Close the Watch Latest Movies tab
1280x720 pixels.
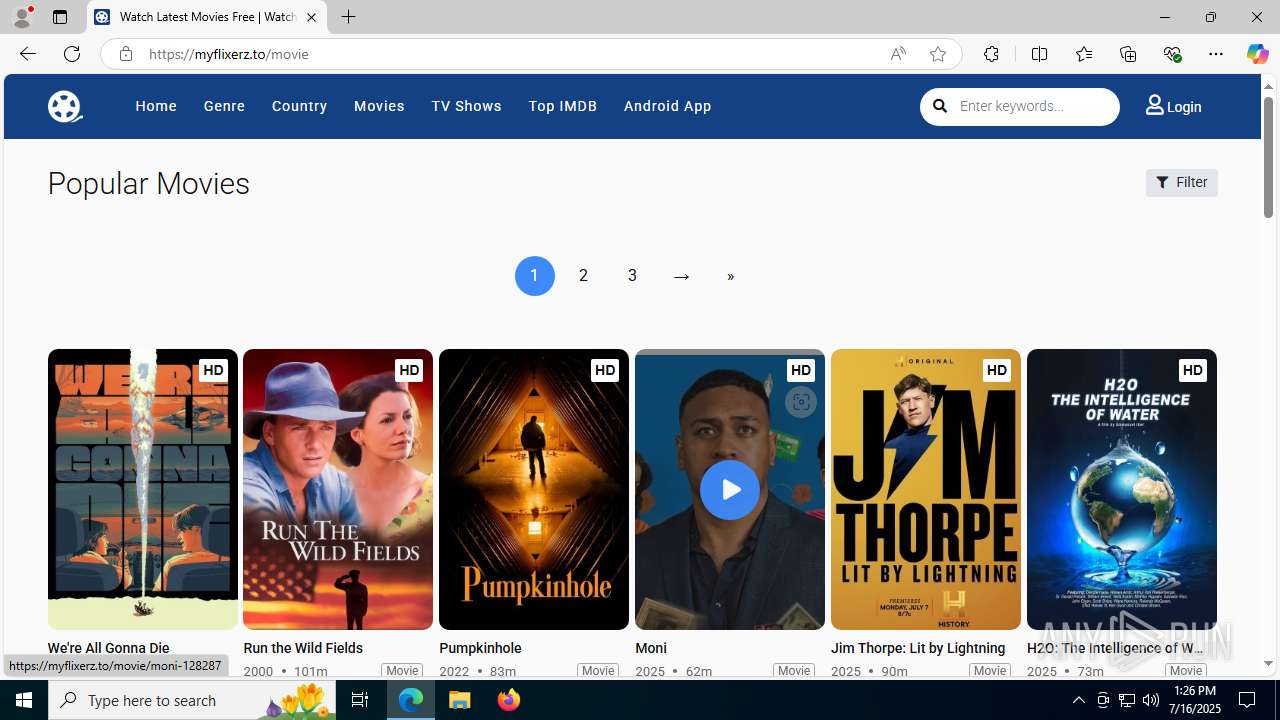coord(311,17)
